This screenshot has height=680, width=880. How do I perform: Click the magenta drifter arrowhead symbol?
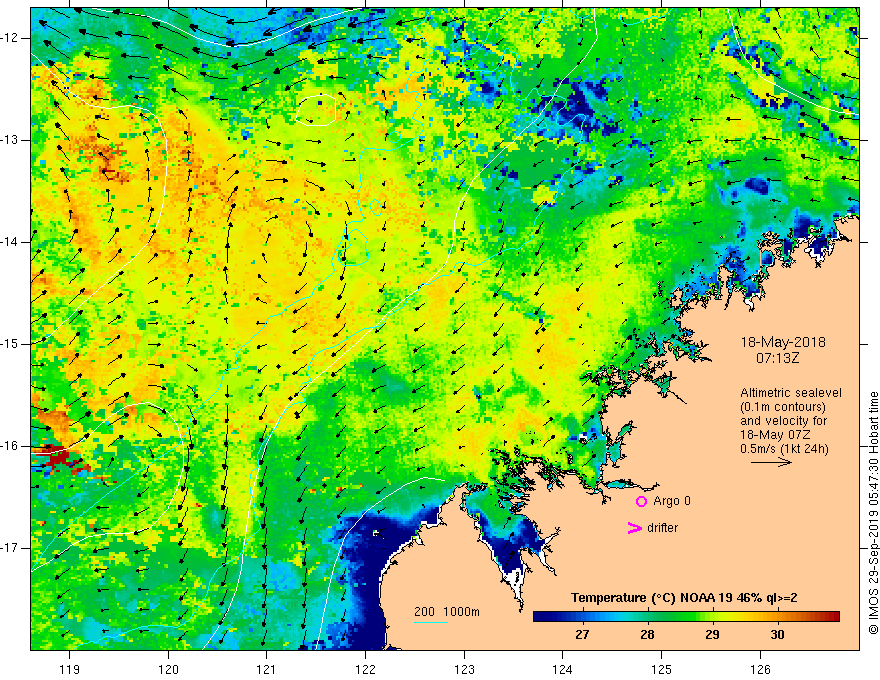pyautogui.click(x=634, y=528)
